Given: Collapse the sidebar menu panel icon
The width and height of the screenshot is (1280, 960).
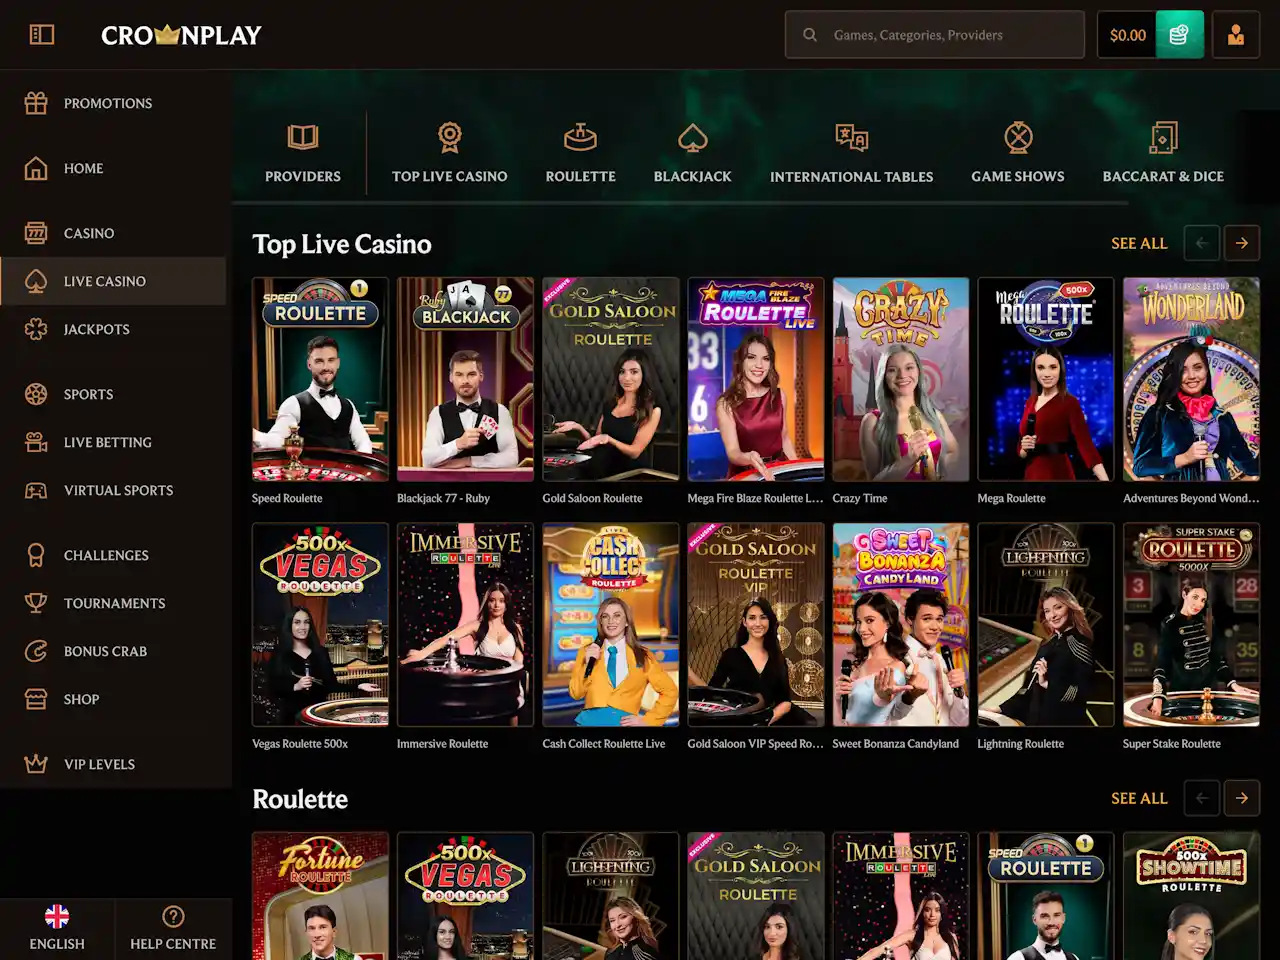Looking at the screenshot, I should pyautogui.click(x=42, y=35).
